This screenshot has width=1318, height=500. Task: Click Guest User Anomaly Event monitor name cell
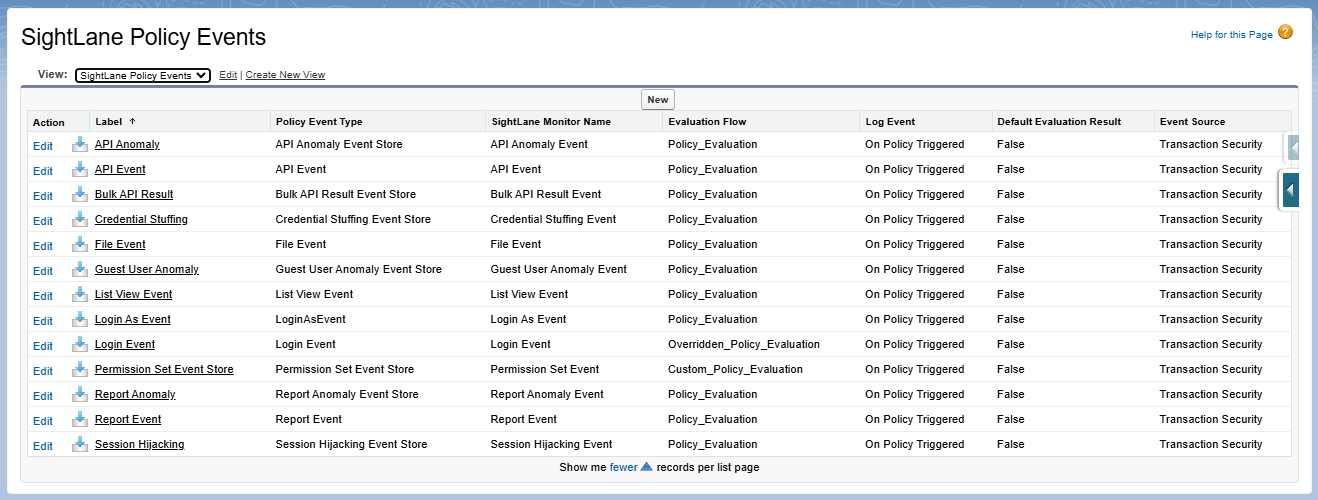pyautogui.click(x=559, y=269)
